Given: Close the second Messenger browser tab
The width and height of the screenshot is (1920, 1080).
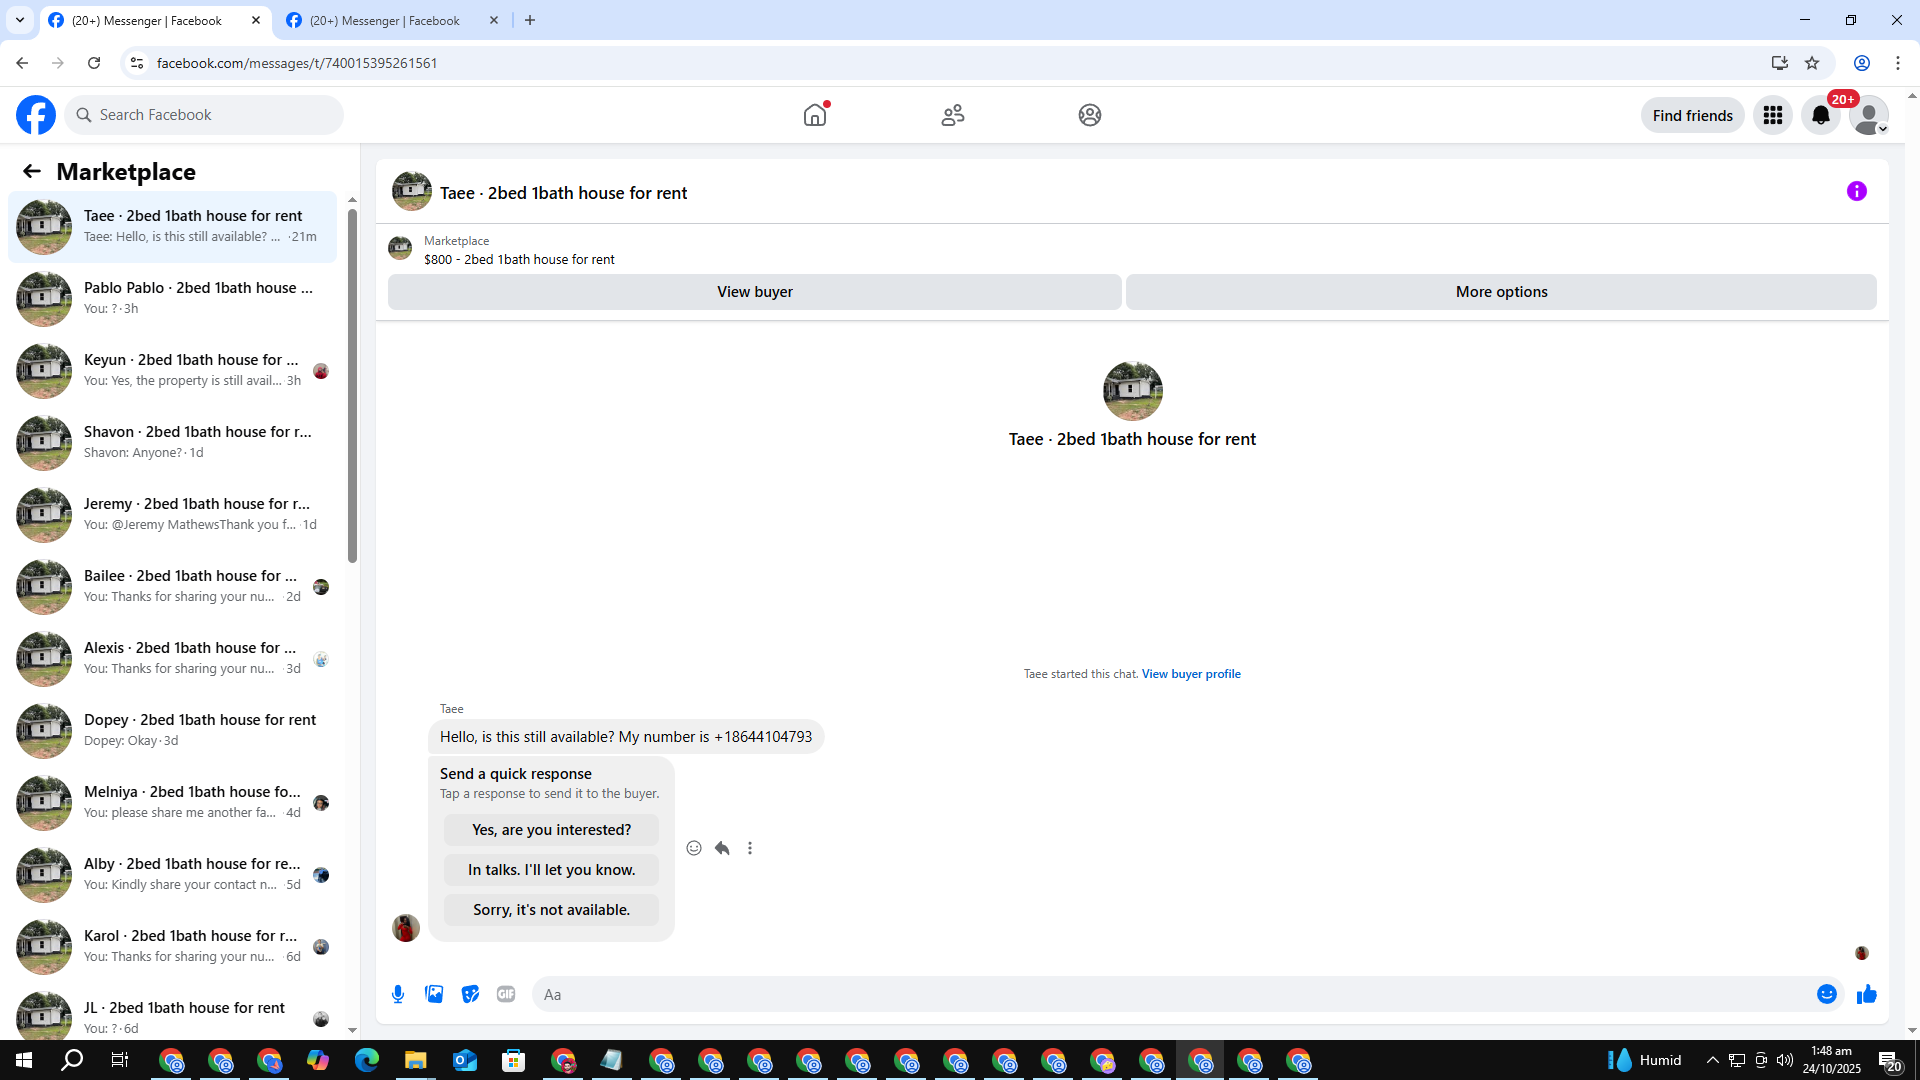Looking at the screenshot, I should point(494,21).
